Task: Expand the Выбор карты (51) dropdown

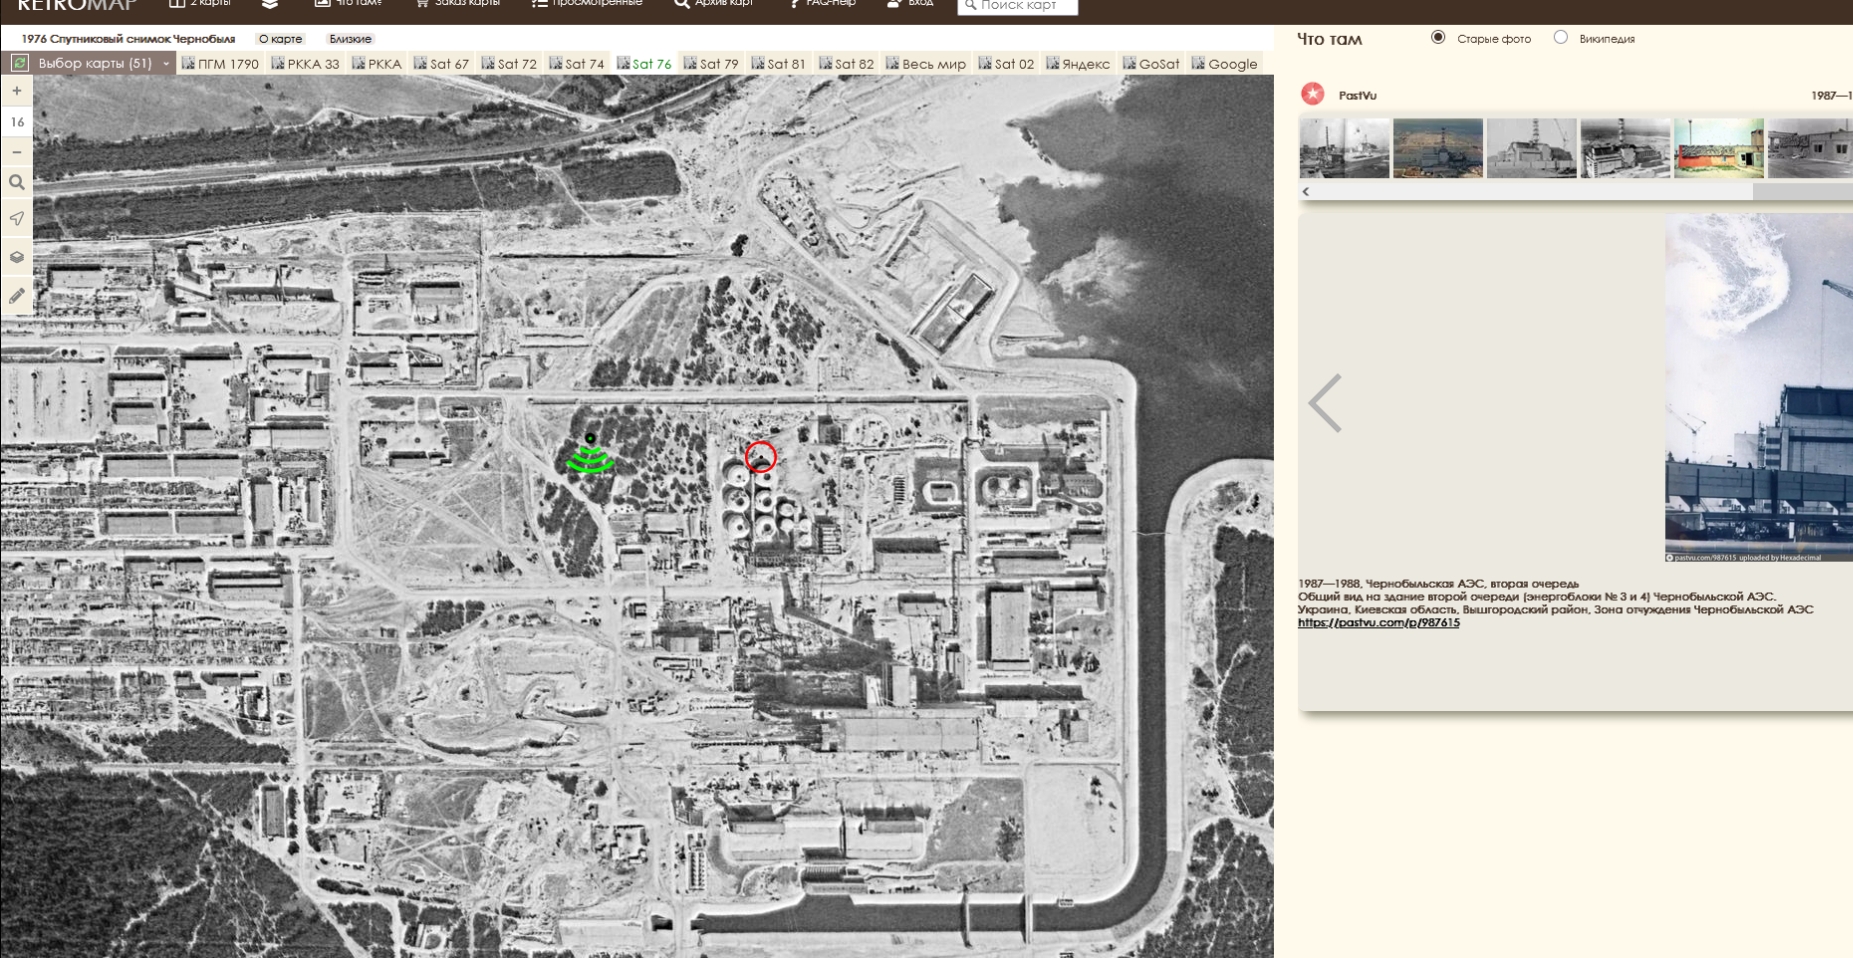Action: coord(95,63)
